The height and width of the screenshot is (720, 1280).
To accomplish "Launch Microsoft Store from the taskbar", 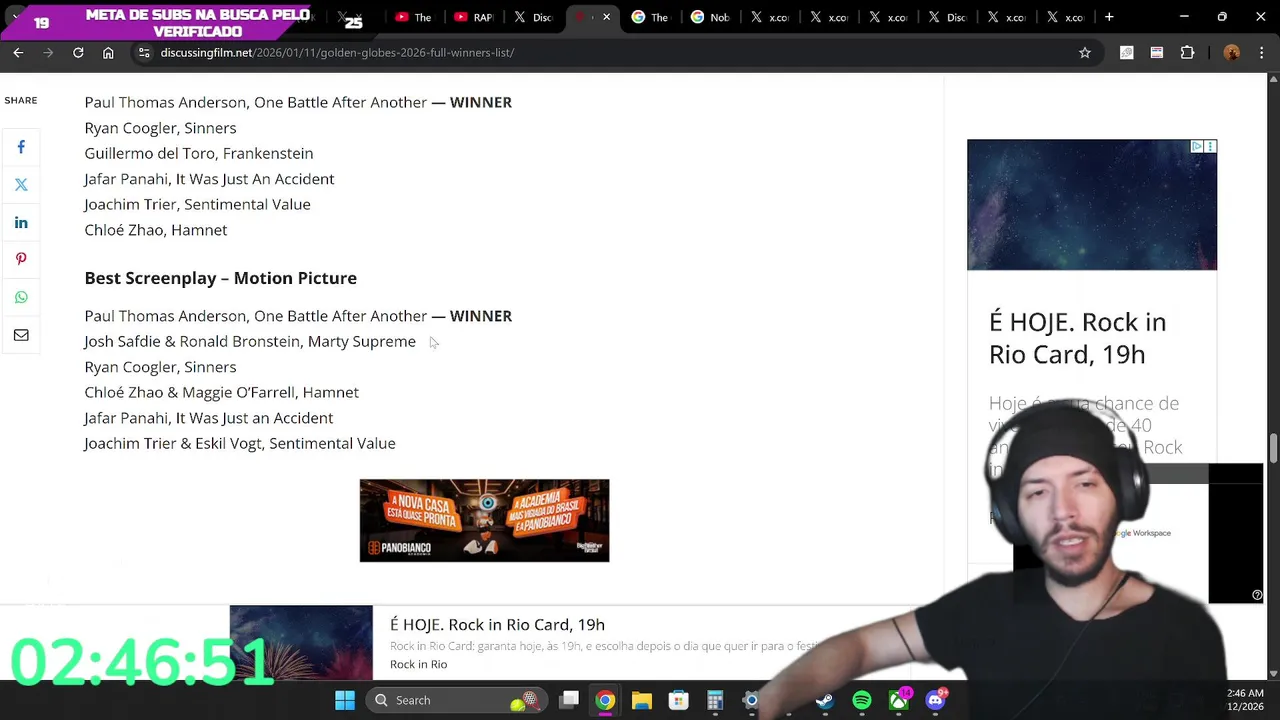I will click(x=679, y=700).
